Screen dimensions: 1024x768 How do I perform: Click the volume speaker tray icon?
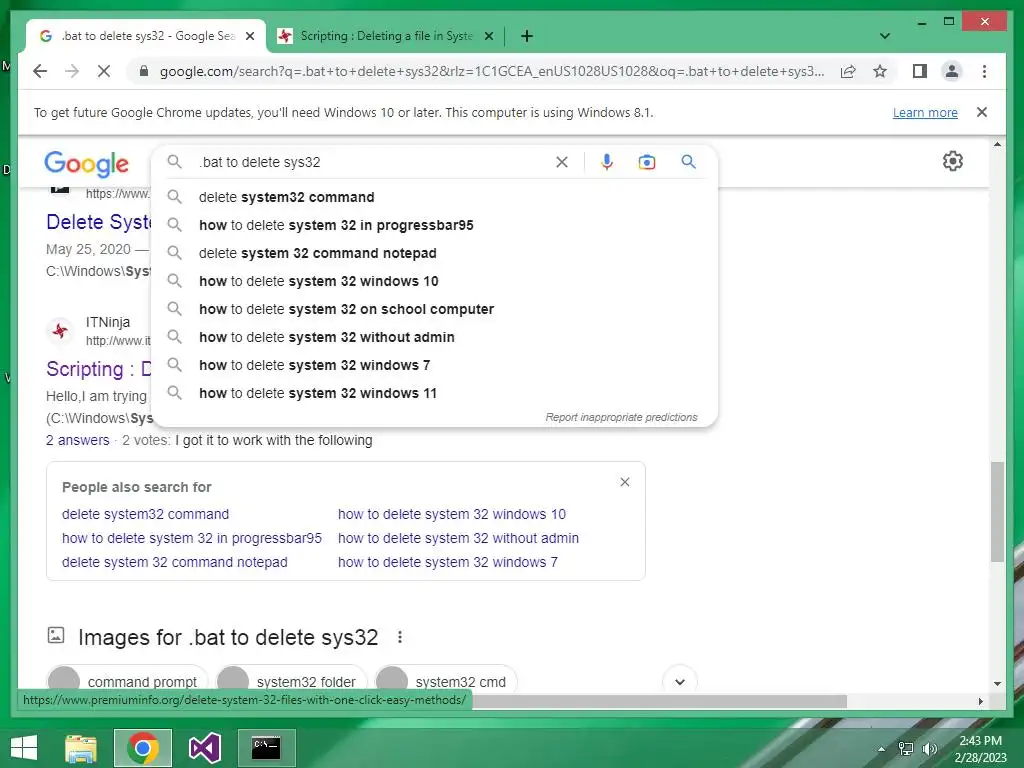[929, 749]
